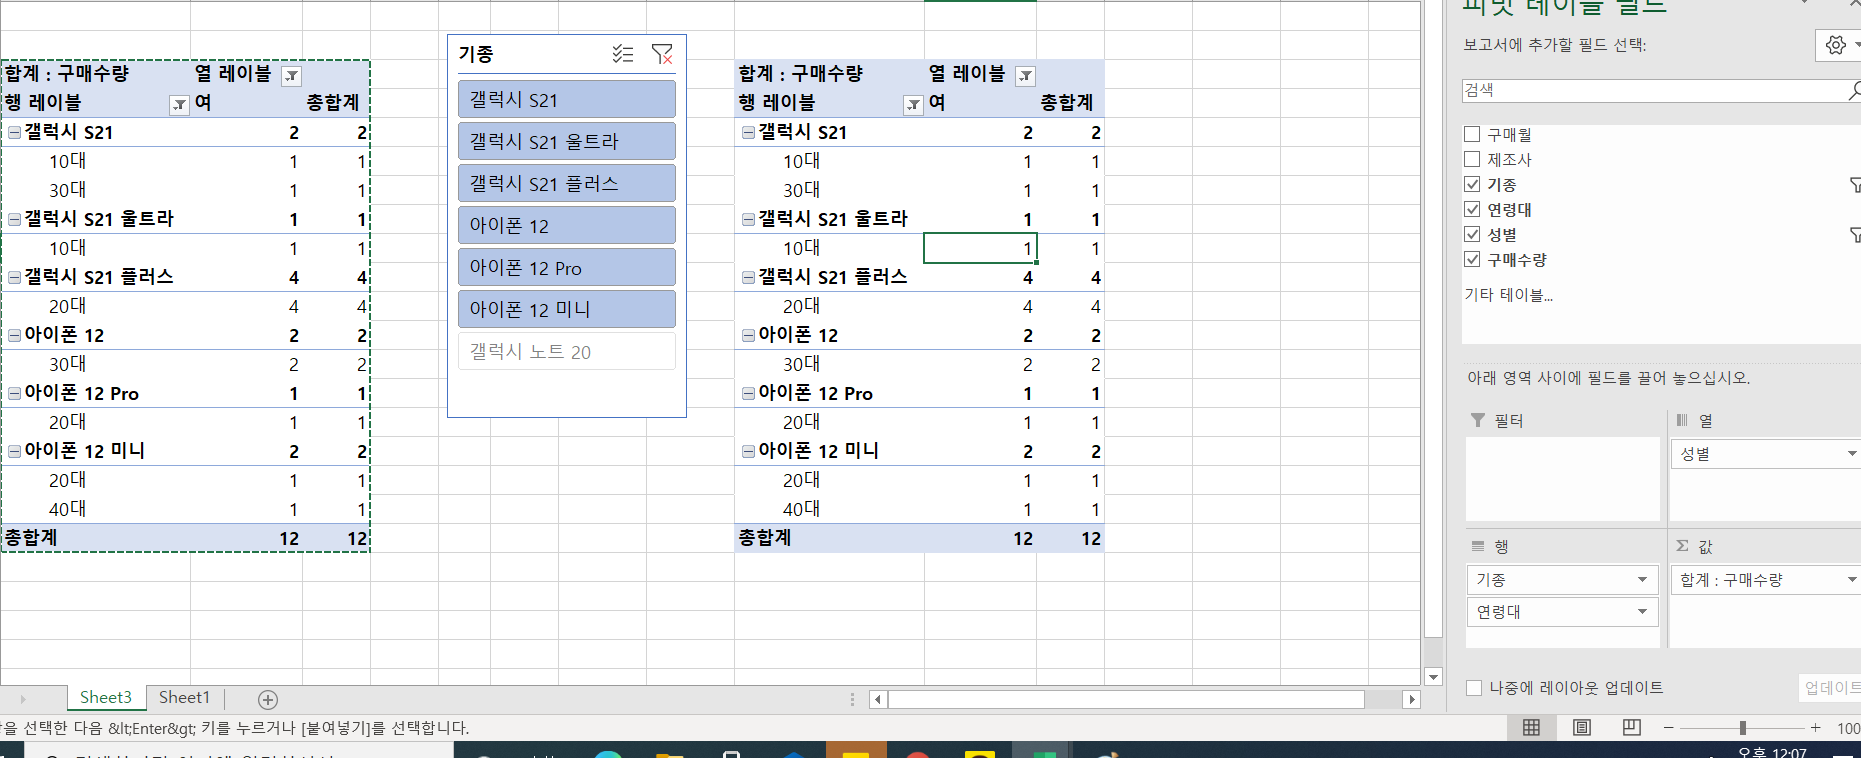Uncheck the 성별 field checkbox
1861x758 pixels.
[1472, 234]
